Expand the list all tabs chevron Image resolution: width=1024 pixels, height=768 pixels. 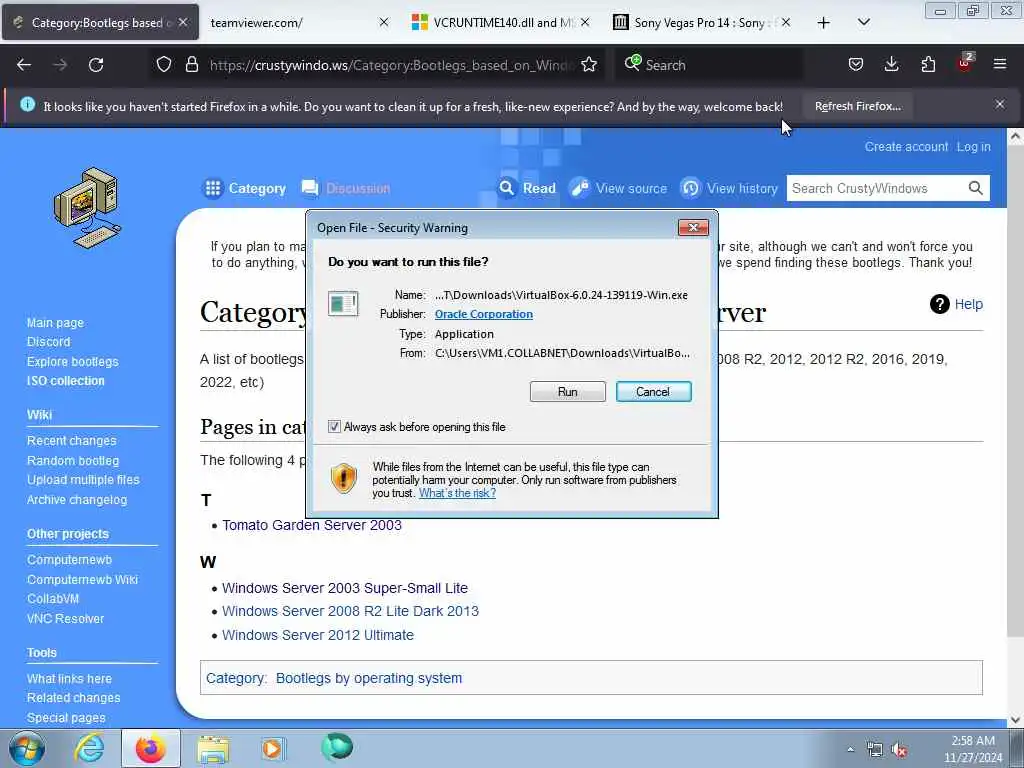click(863, 22)
